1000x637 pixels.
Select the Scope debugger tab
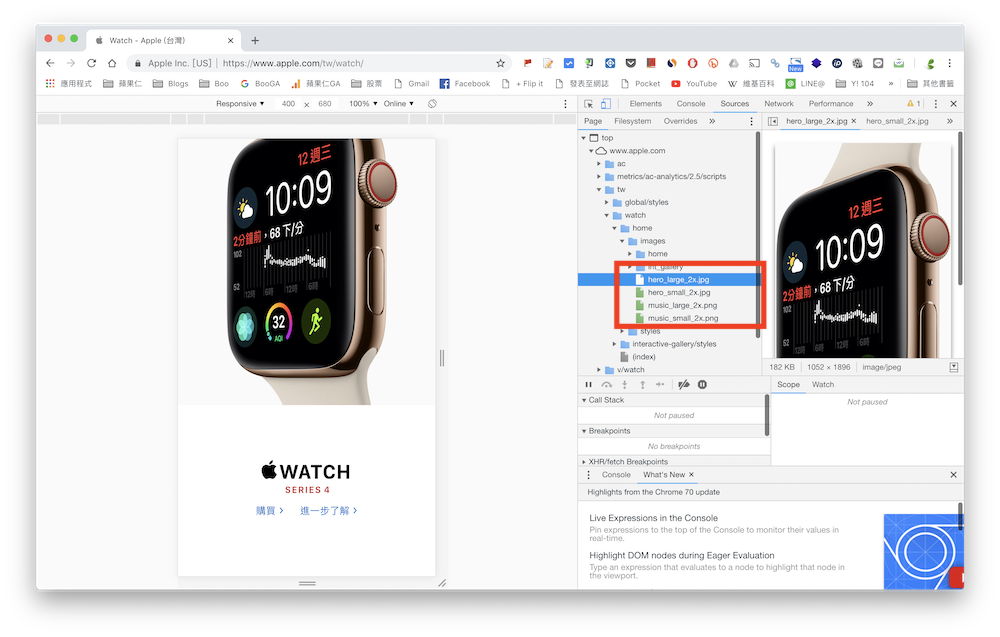[788, 384]
